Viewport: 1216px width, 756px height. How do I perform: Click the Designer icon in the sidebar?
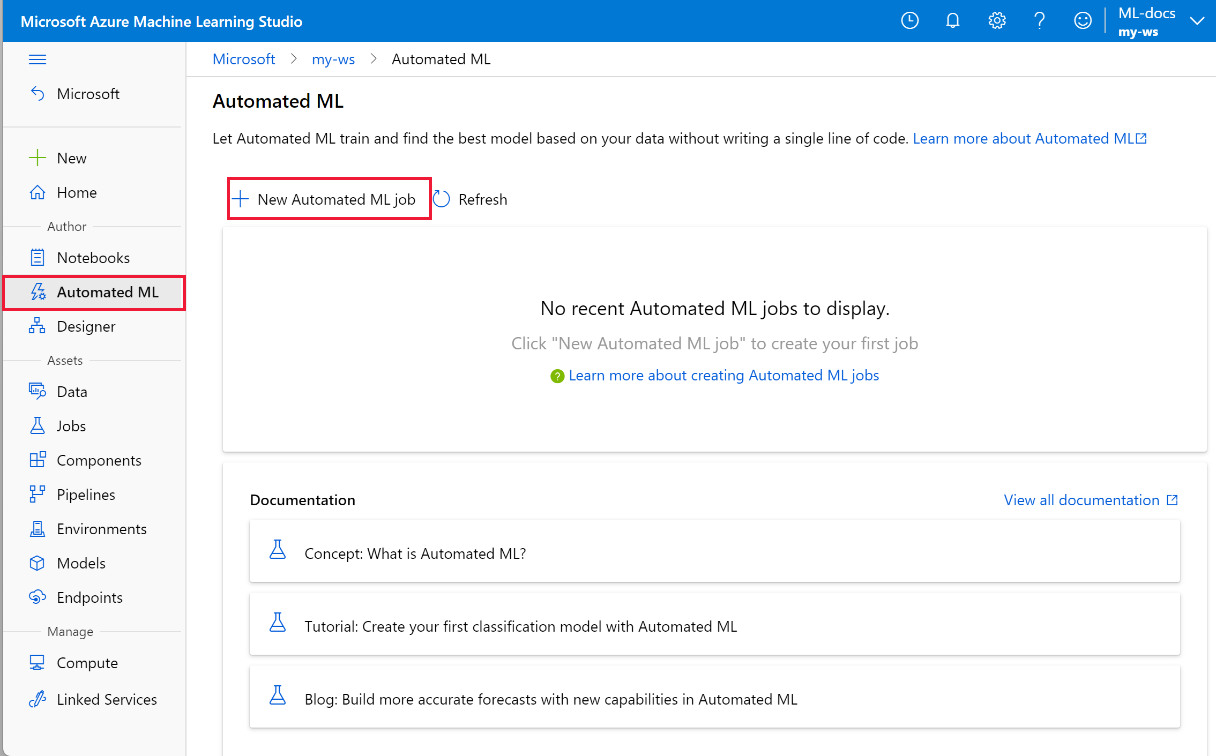click(38, 326)
